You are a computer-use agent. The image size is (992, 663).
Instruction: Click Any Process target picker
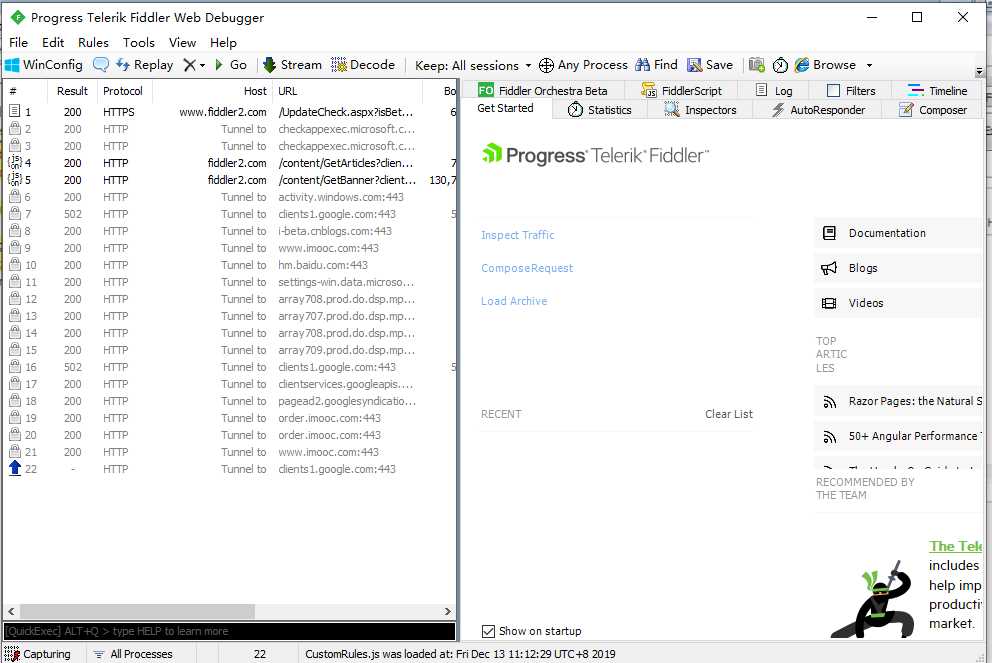tap(583, 65)
